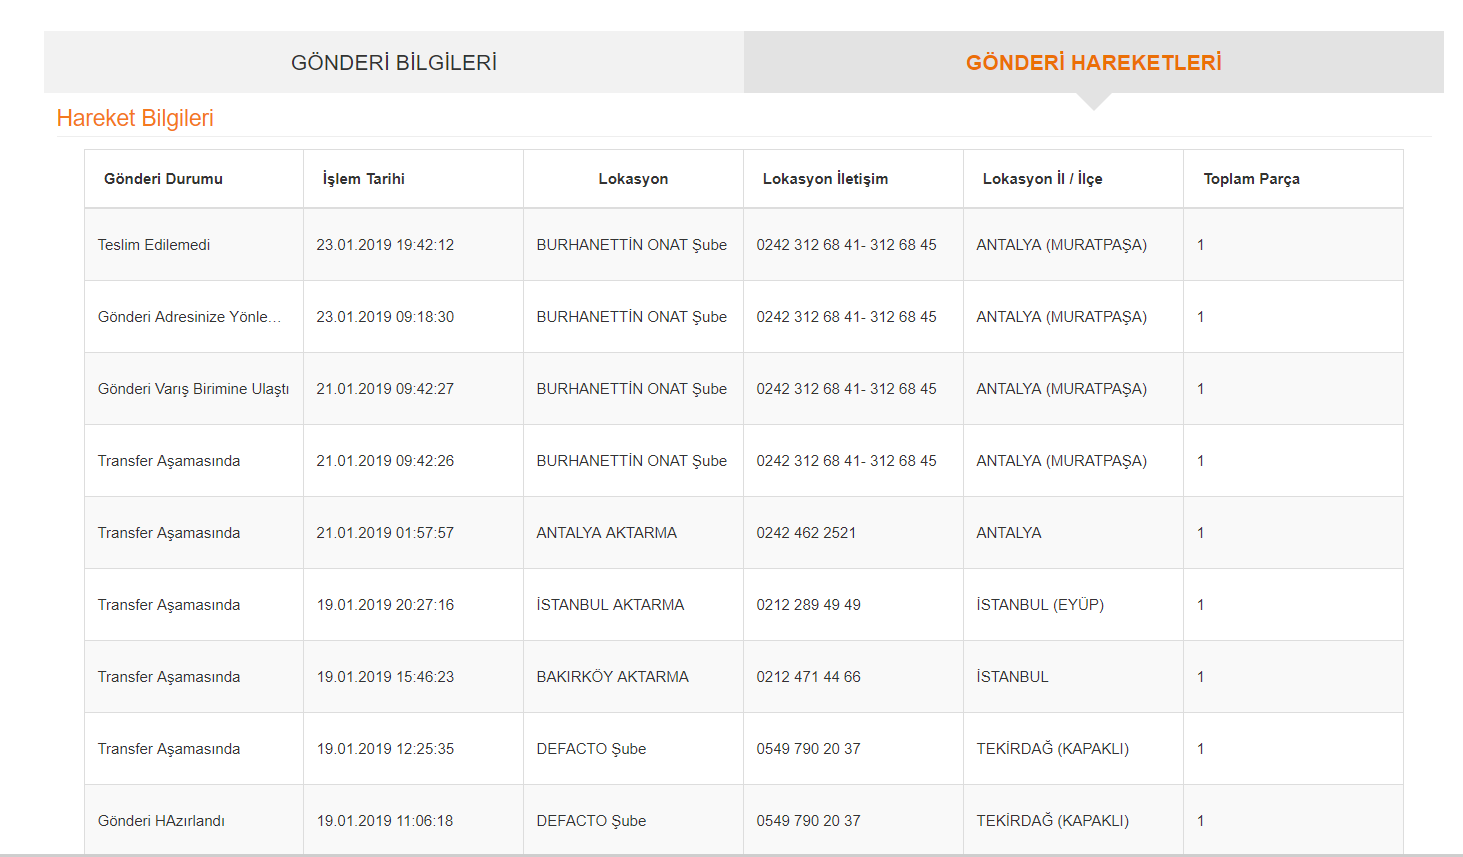Click ANTALYA (MURATPAŞA) in Teslim Edilemedi row
The image size is (1463, 857).
tap(1061, 245)
